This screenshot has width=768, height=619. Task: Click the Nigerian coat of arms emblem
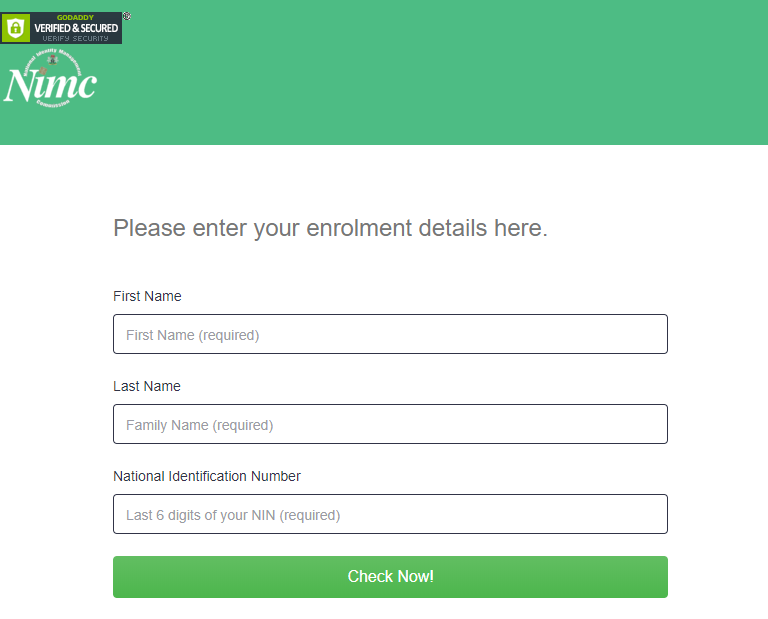click(x=53, y=60)
